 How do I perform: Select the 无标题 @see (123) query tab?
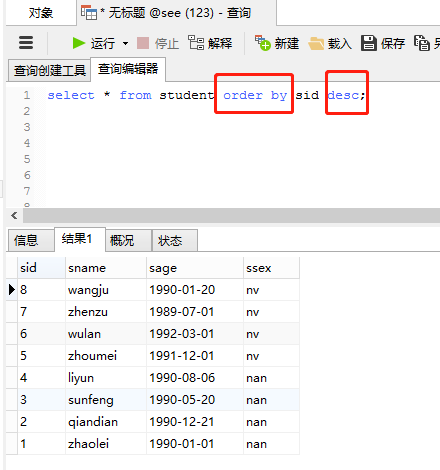176,13
